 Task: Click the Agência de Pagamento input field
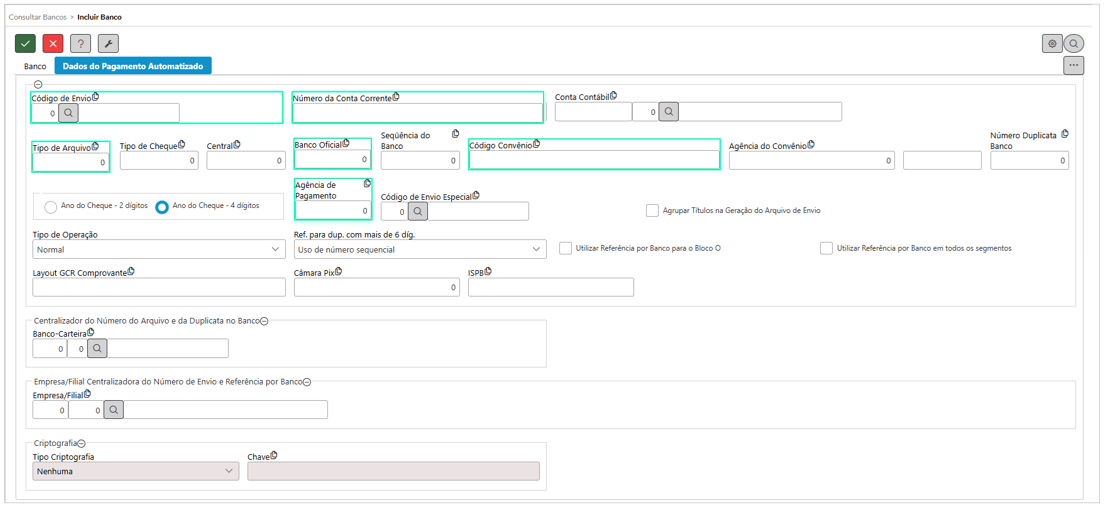(x=333, y=211)
